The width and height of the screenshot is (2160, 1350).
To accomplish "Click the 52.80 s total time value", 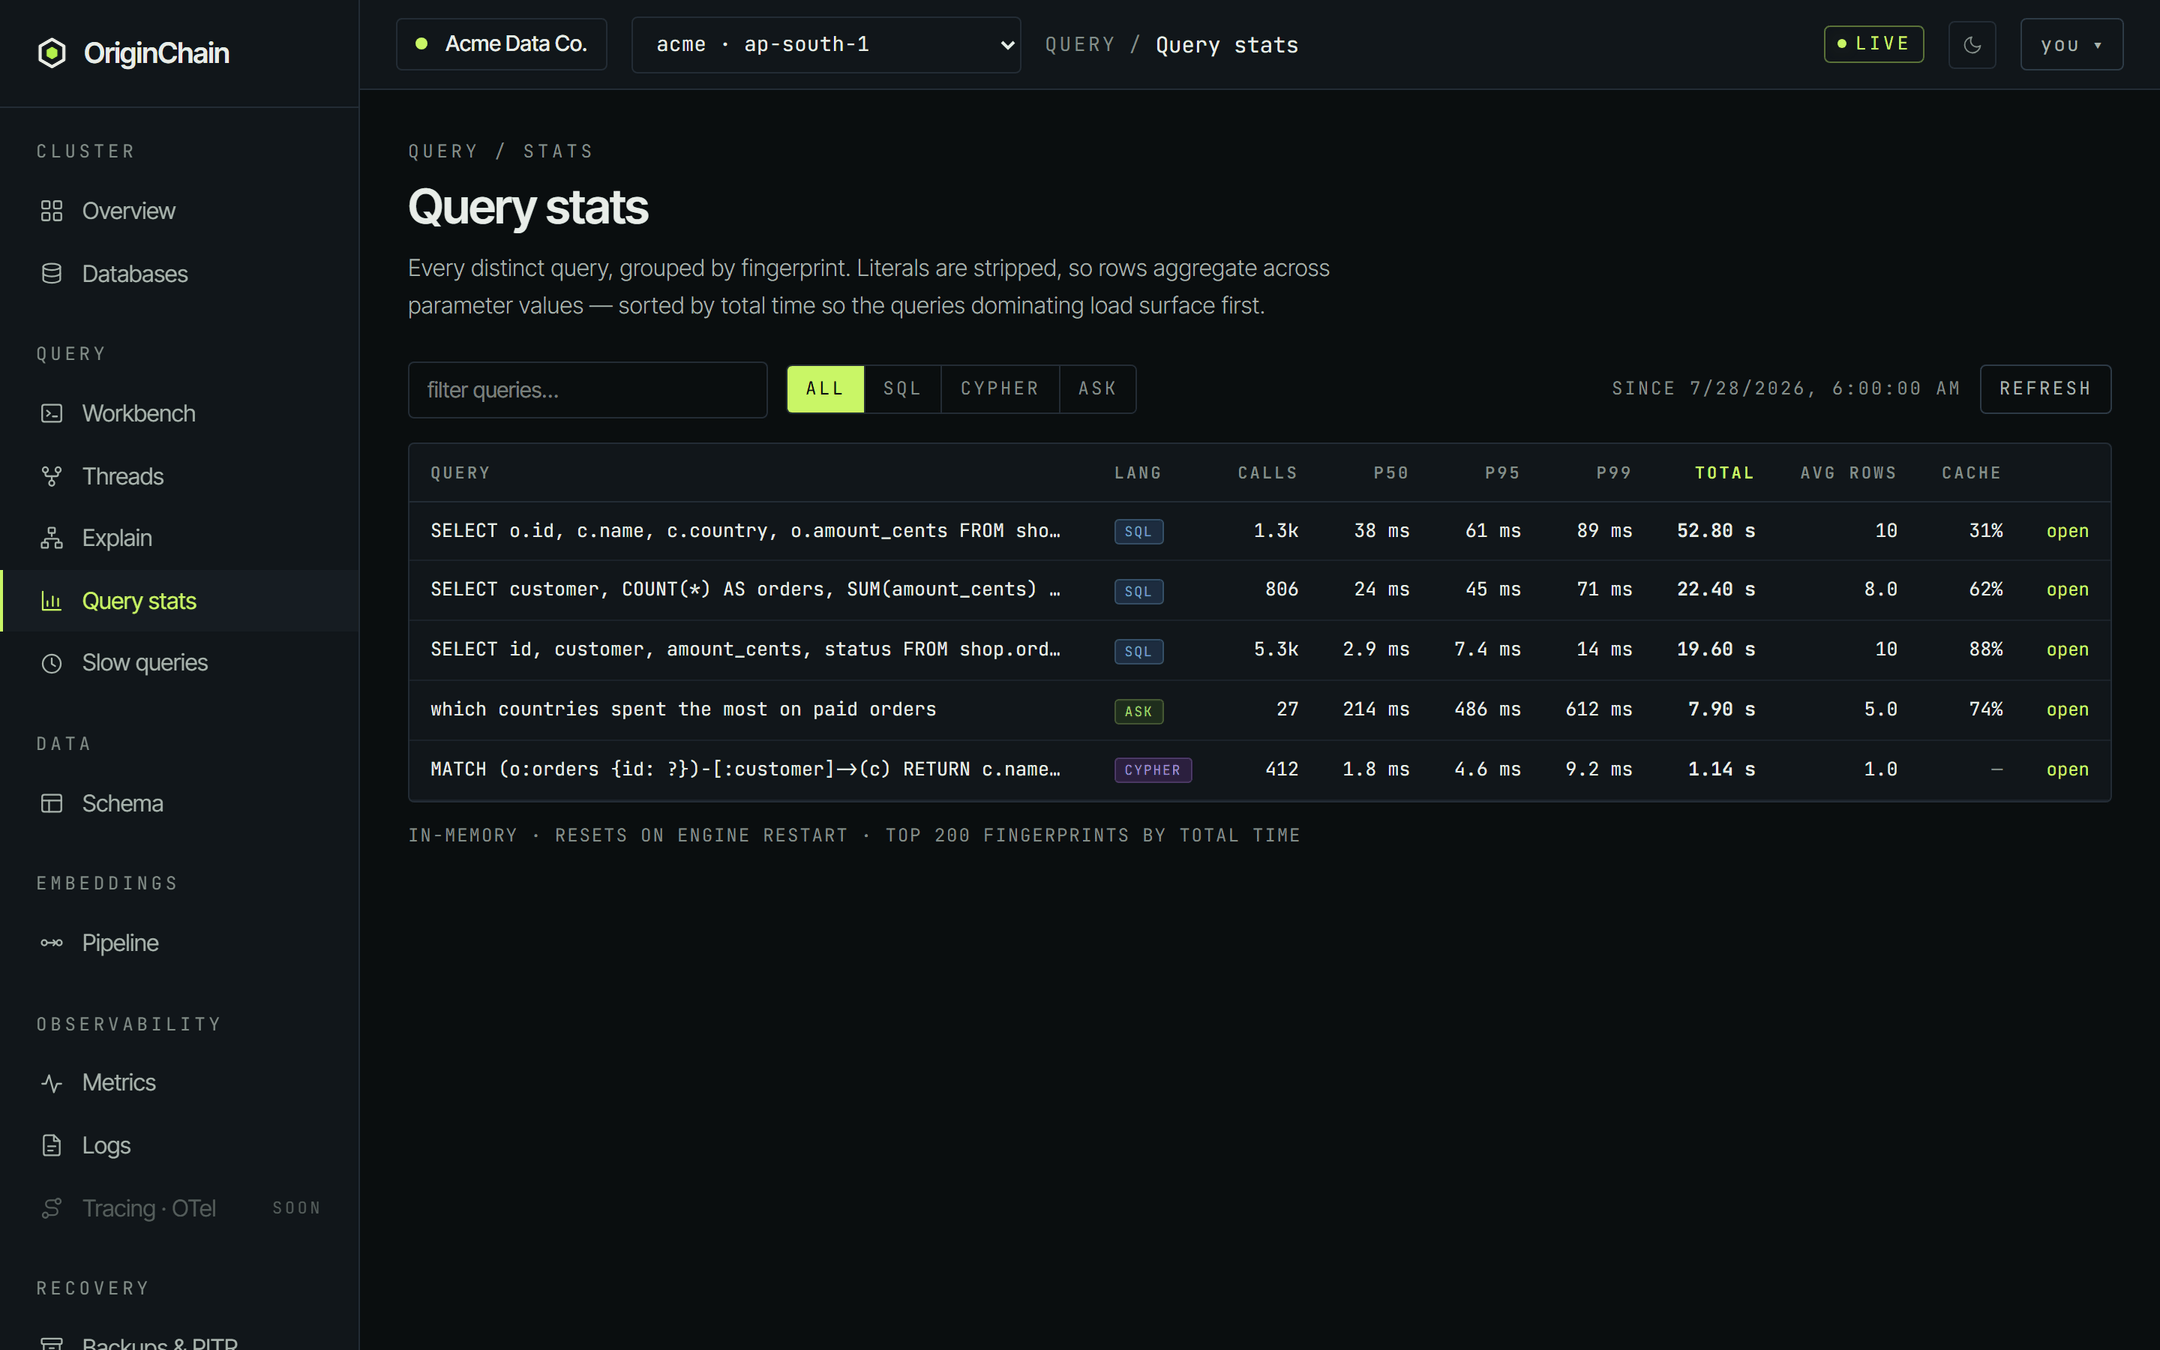I will (1716, 531).
